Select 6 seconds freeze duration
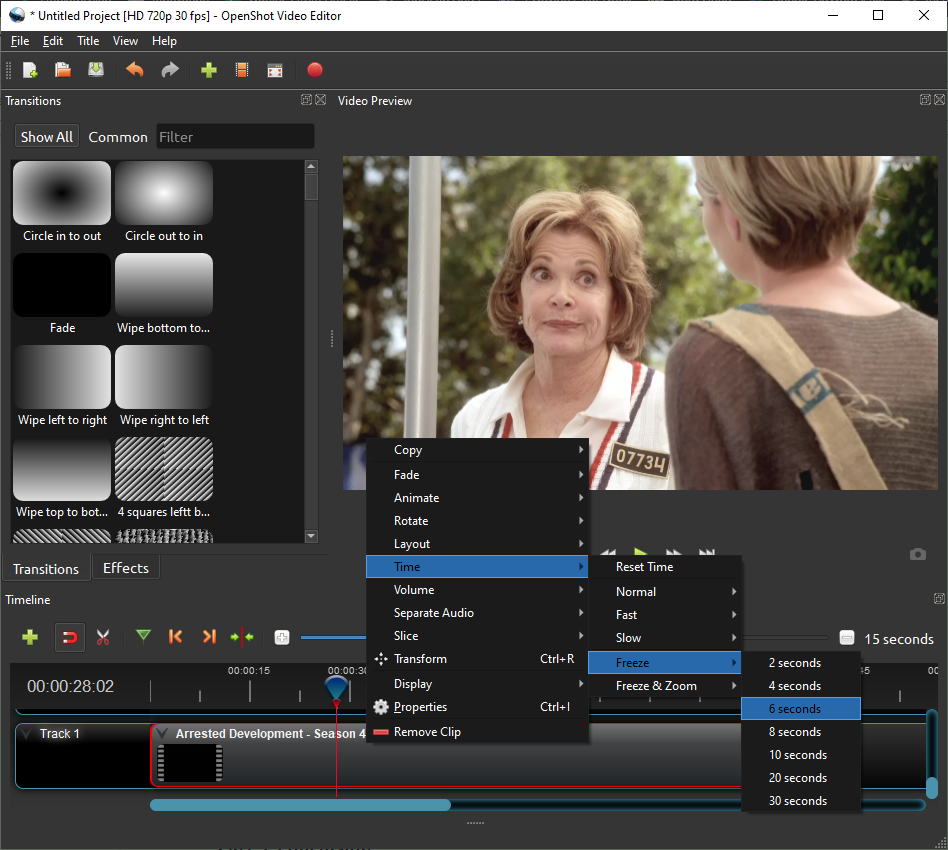The image size is (948, 850). (800, 709)
